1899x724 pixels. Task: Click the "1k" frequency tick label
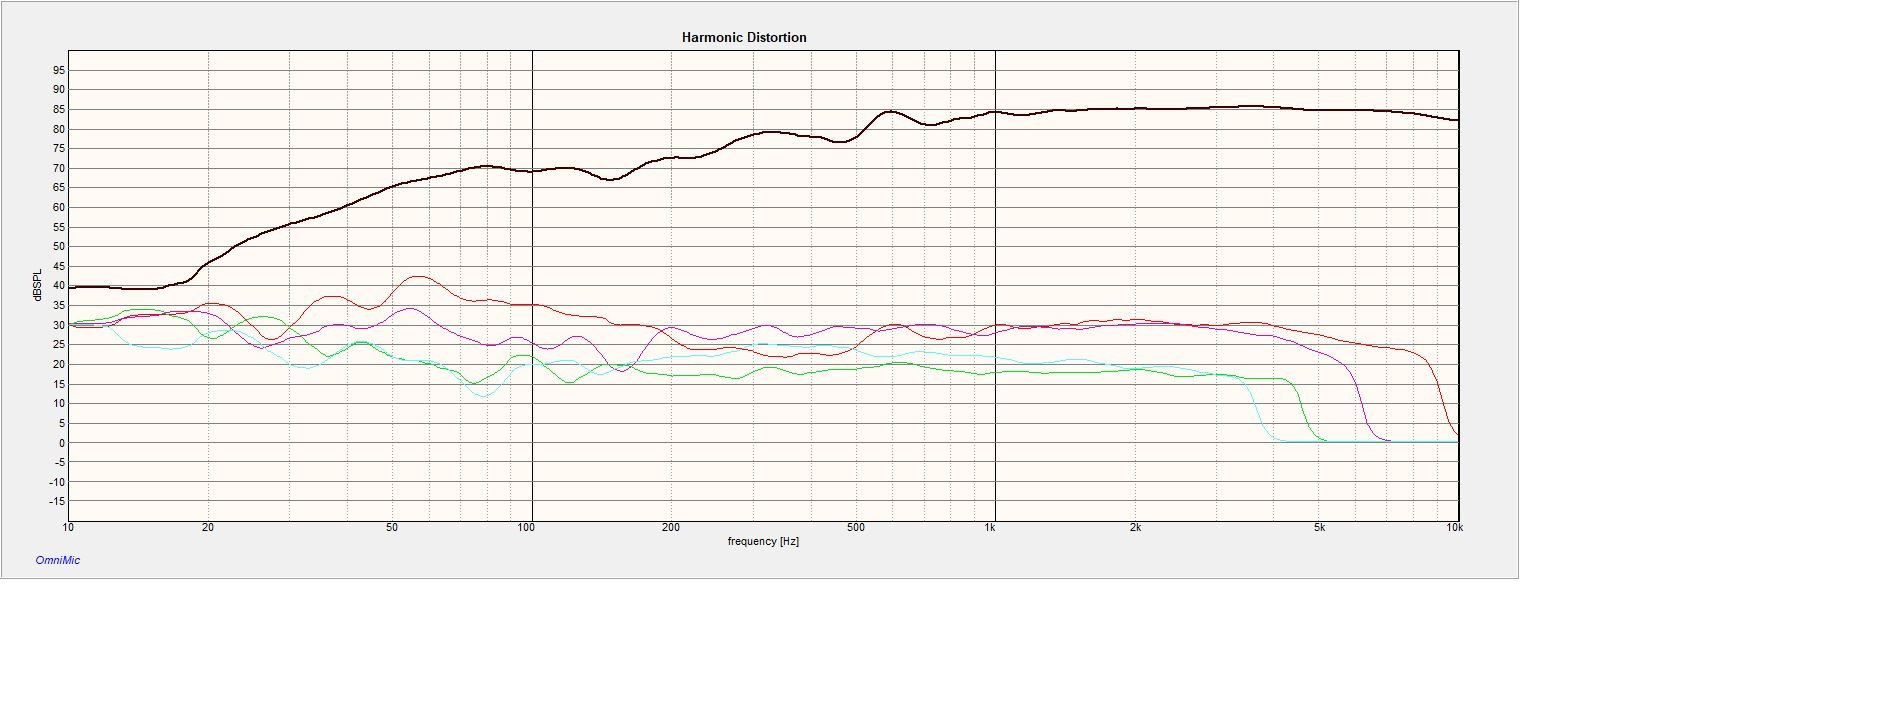[x=990, y=528]
